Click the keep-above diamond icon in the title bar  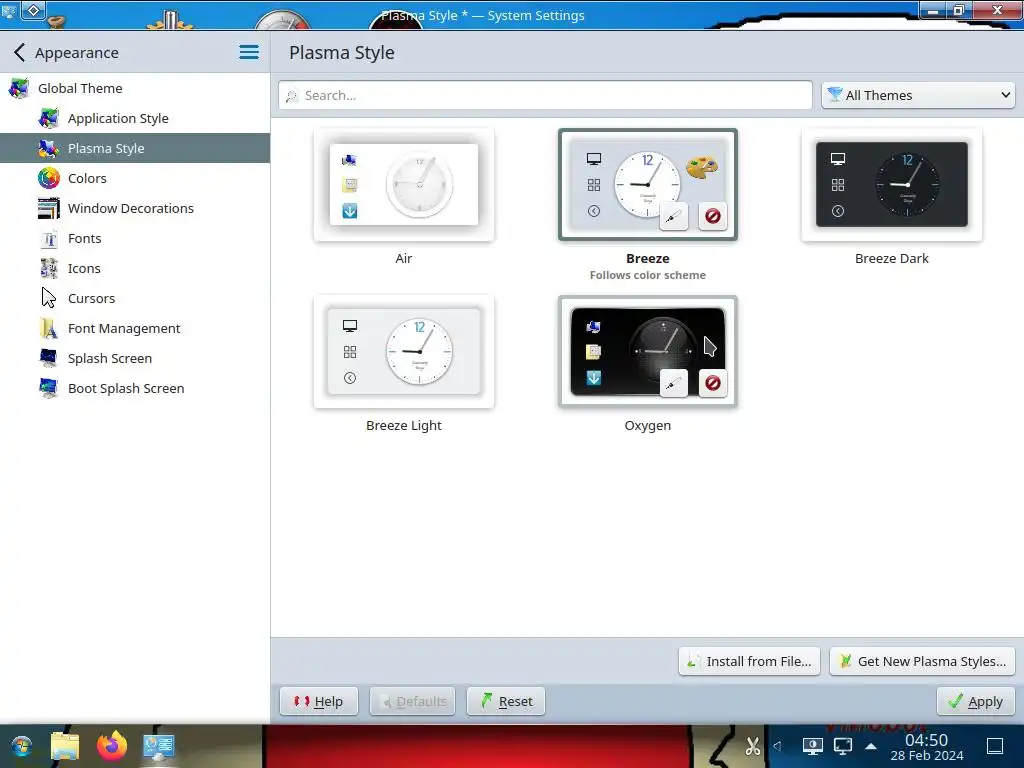coord(33,10)
